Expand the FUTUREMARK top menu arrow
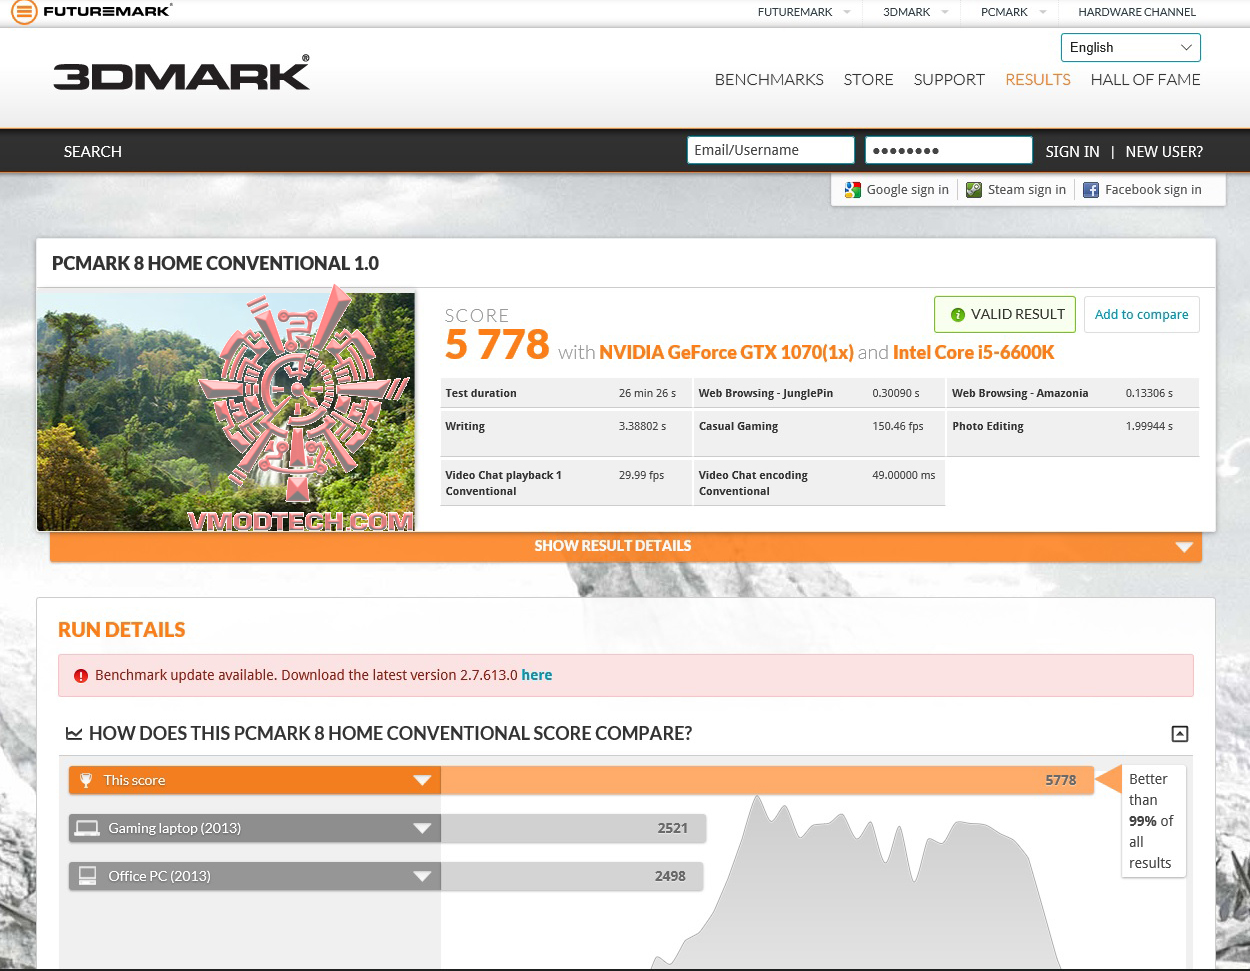 pos(846,12)
